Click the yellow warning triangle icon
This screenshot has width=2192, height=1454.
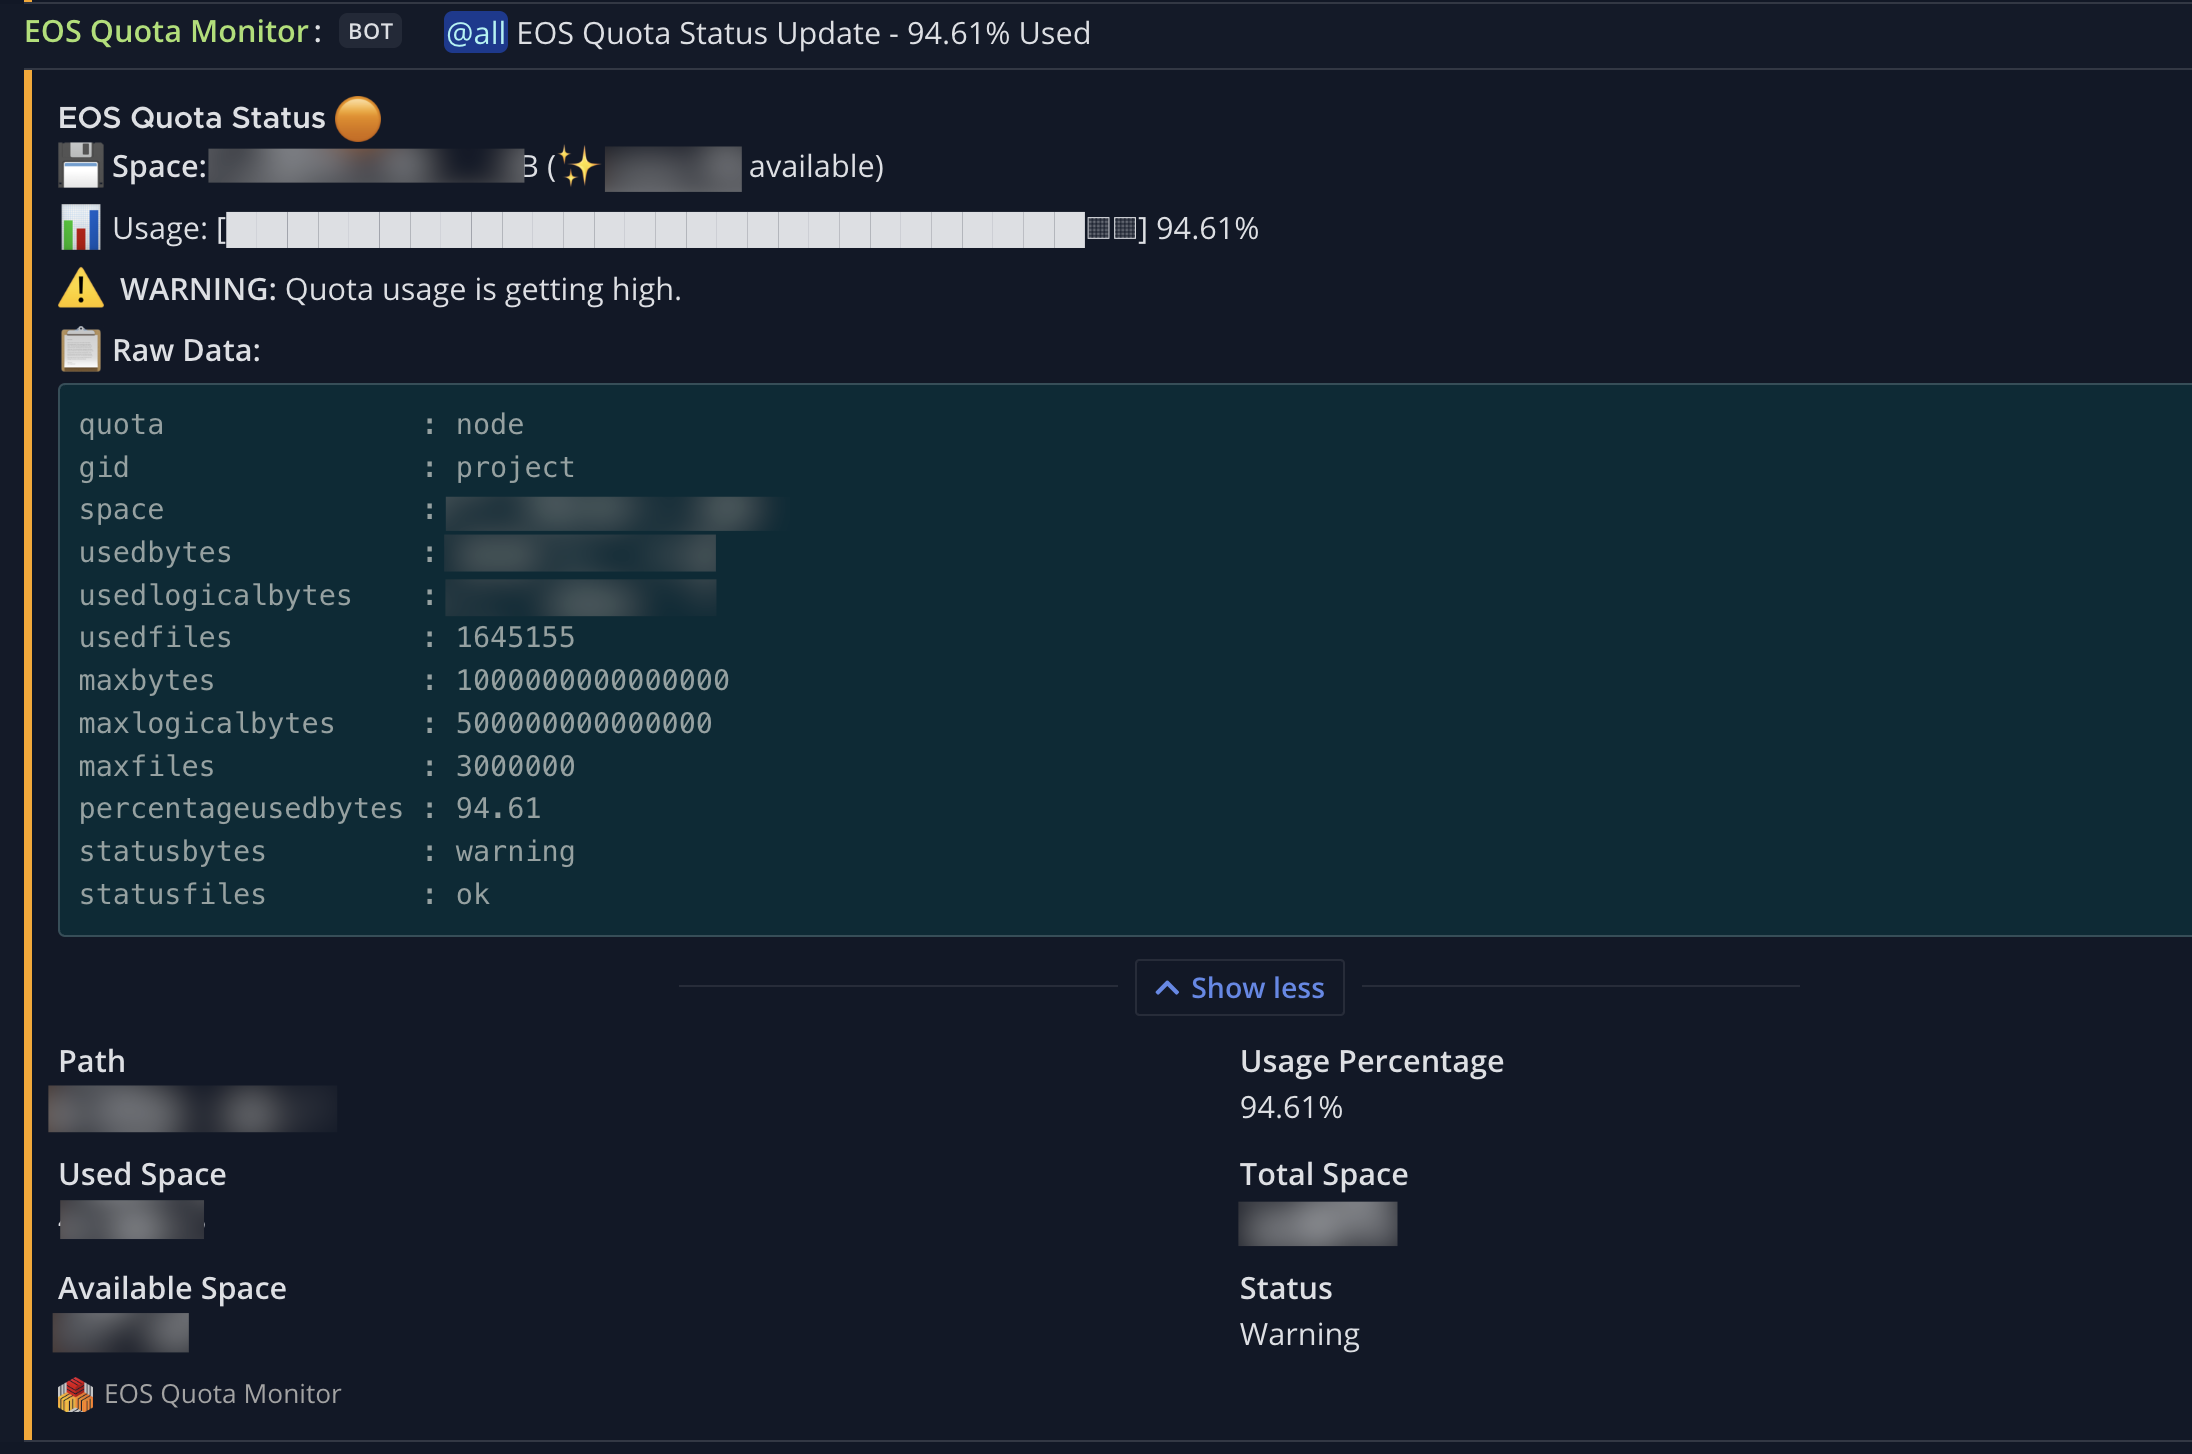coord(80,289)
